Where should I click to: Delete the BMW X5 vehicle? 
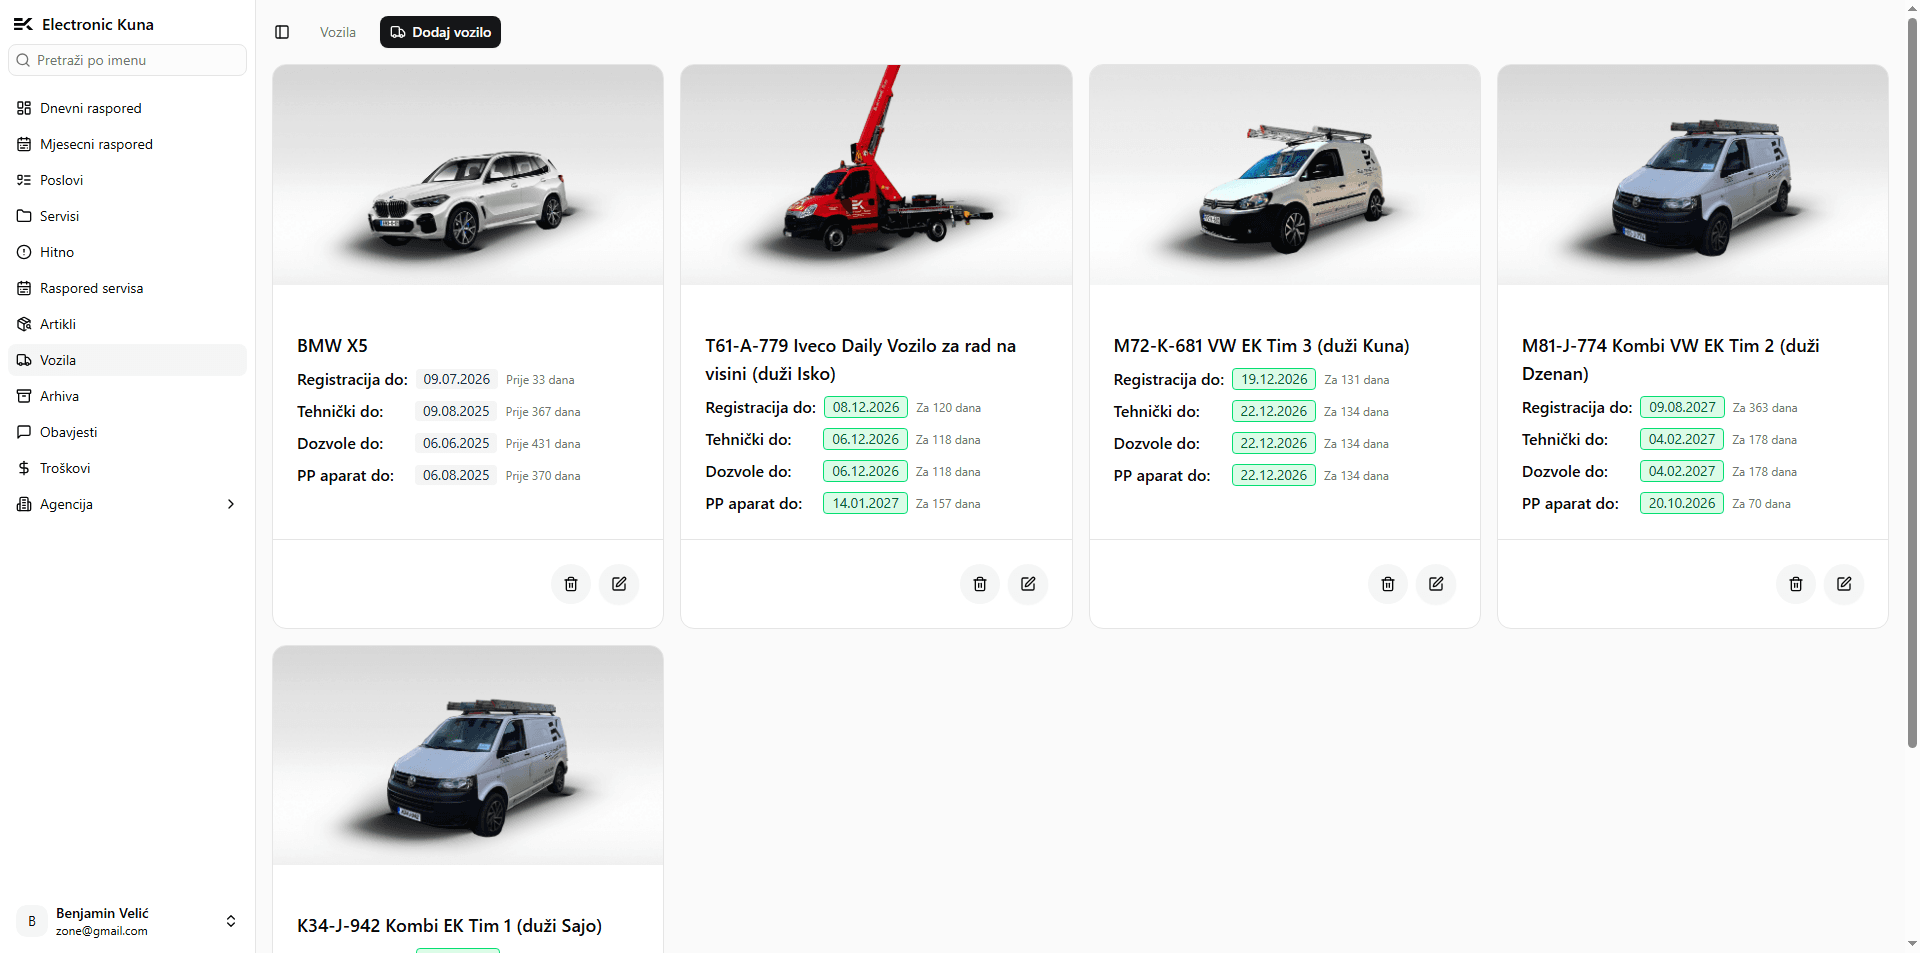pos(571,584)
